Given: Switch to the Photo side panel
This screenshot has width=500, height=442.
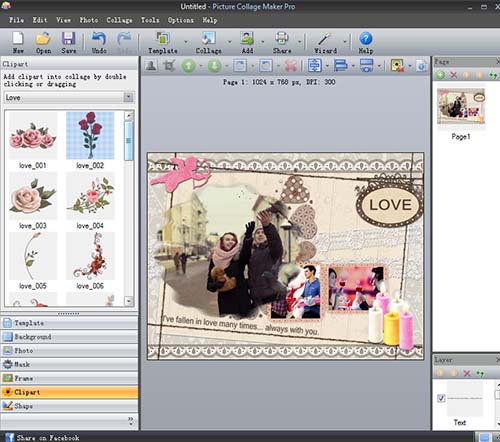Looking at the screenshot, I should (69, 351).
